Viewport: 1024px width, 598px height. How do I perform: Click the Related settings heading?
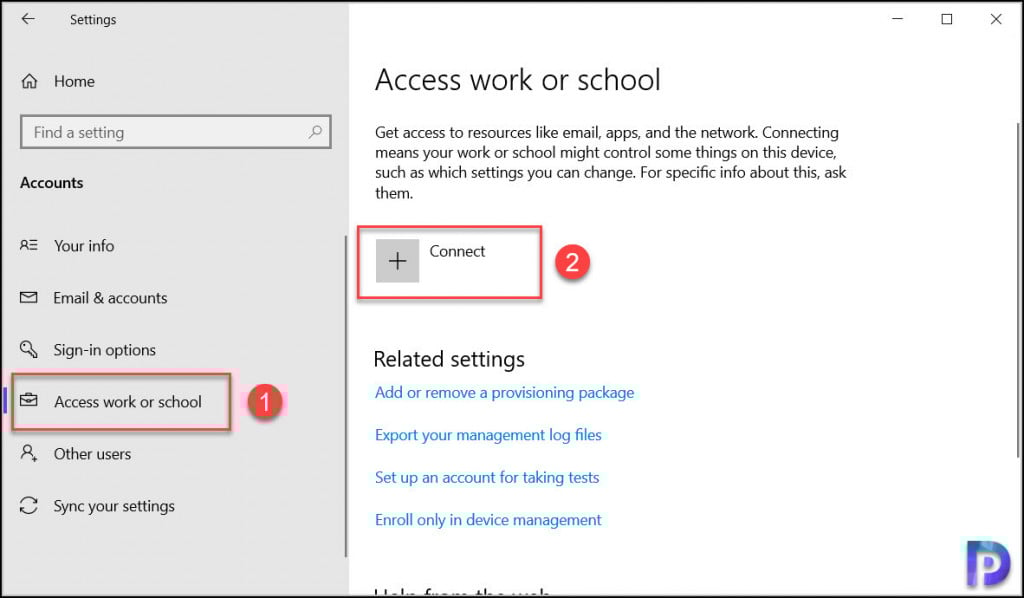point(449,359)
